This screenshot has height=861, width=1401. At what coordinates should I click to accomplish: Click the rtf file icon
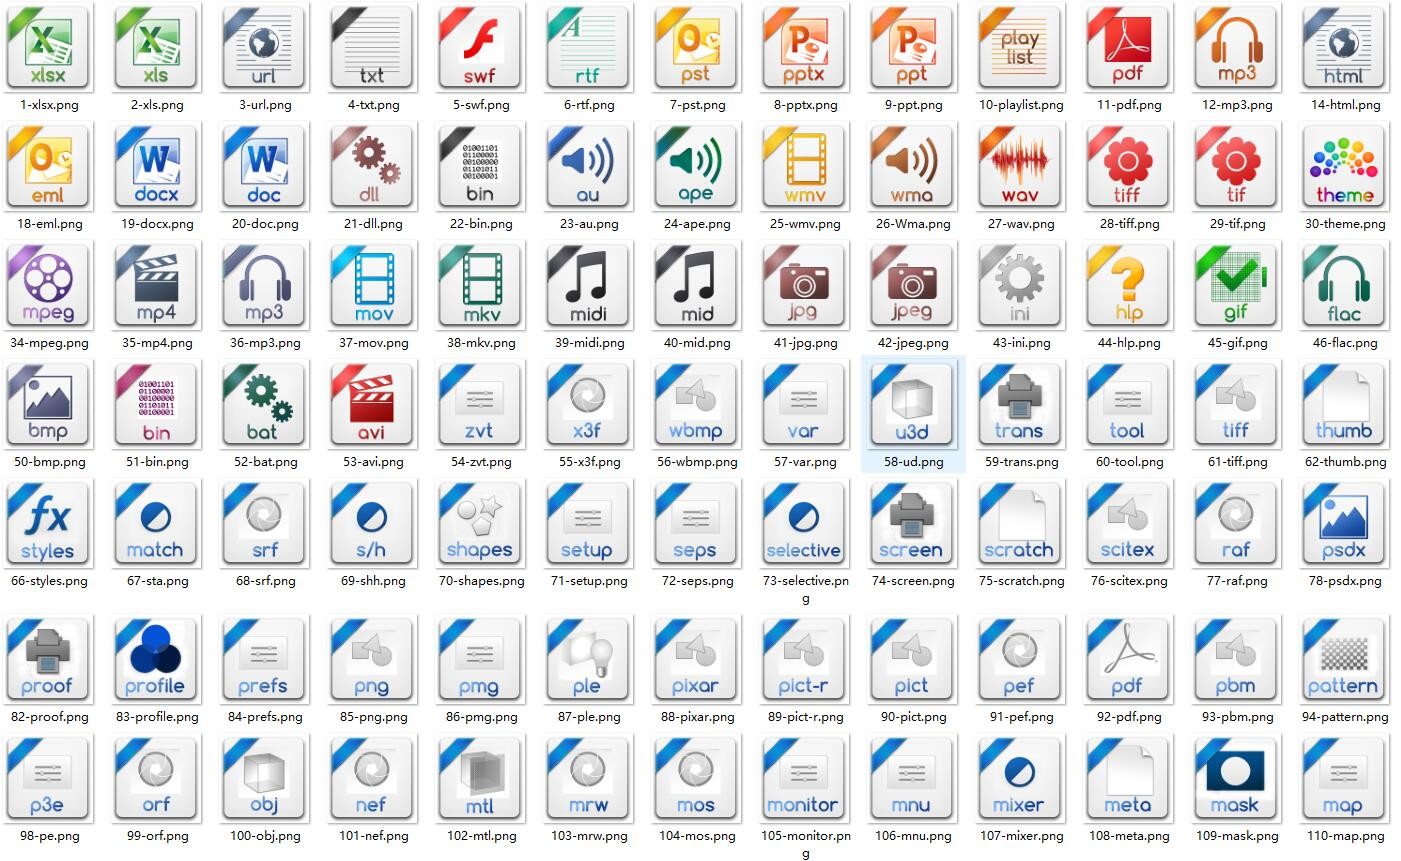588,48
